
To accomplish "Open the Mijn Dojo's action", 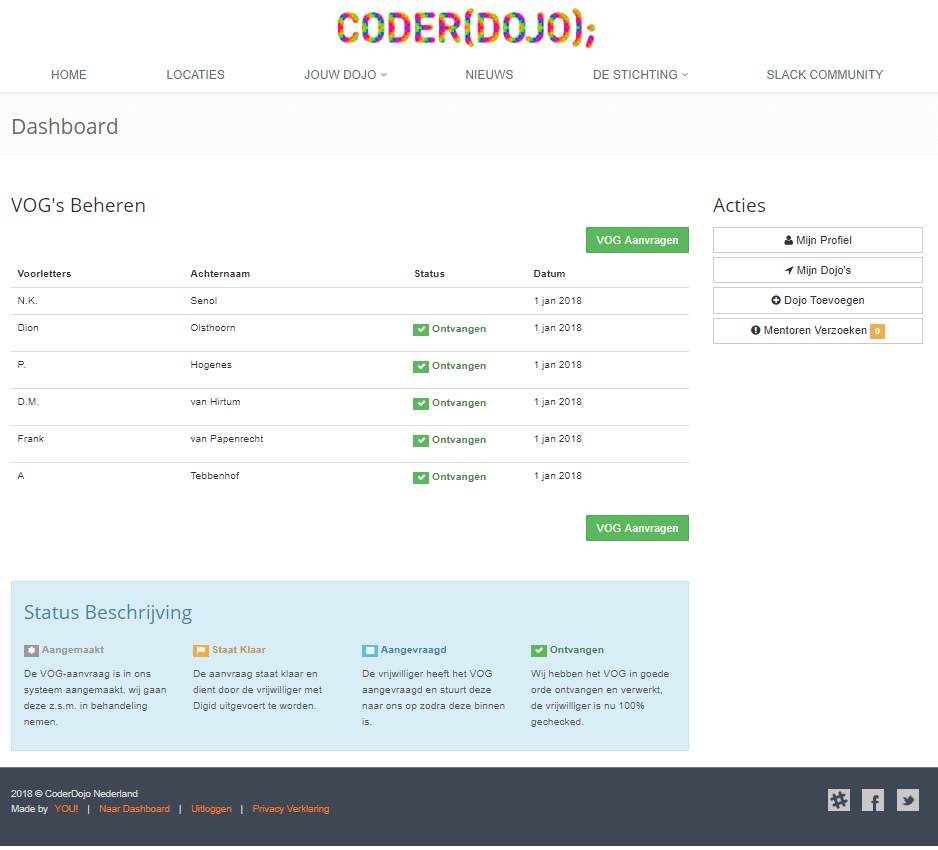I will click(817, 270).
